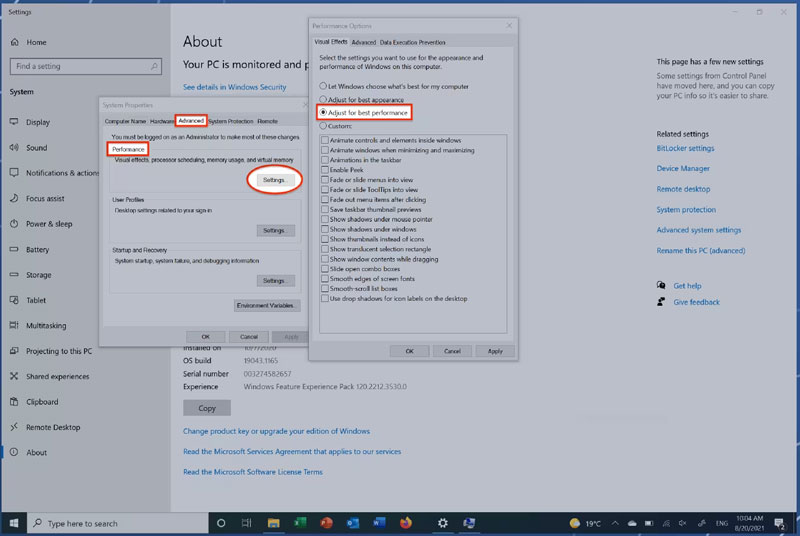This screenshot has width=800, height=536.
Task: Open Device Manager link
Action: (x=683, y=168)
